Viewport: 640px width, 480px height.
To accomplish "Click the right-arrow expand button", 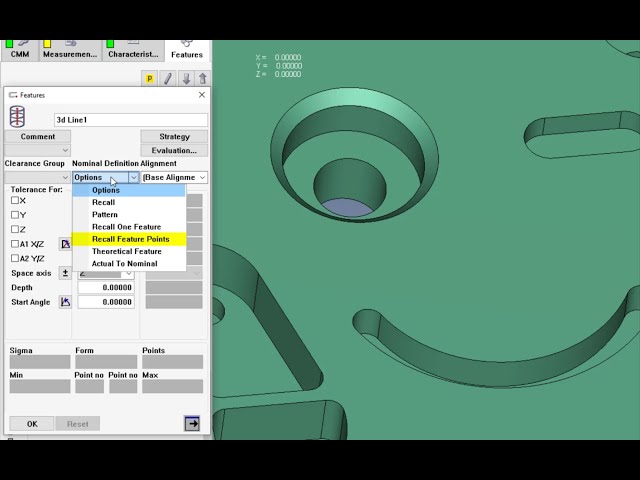I will [192, 424].
